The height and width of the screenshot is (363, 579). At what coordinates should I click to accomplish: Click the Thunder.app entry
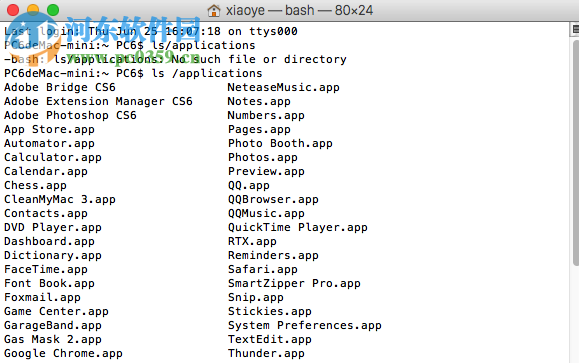266,353
